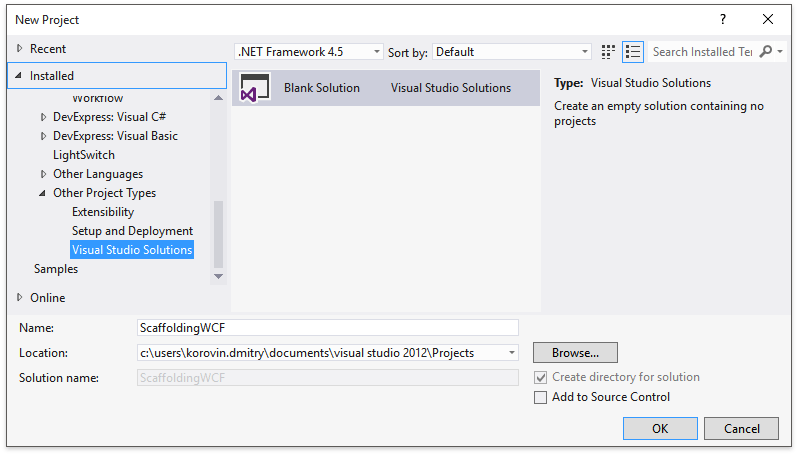Screen dimensions: 798x455
Task: Collapse Other Project Types node
Action: coord(43,193)
